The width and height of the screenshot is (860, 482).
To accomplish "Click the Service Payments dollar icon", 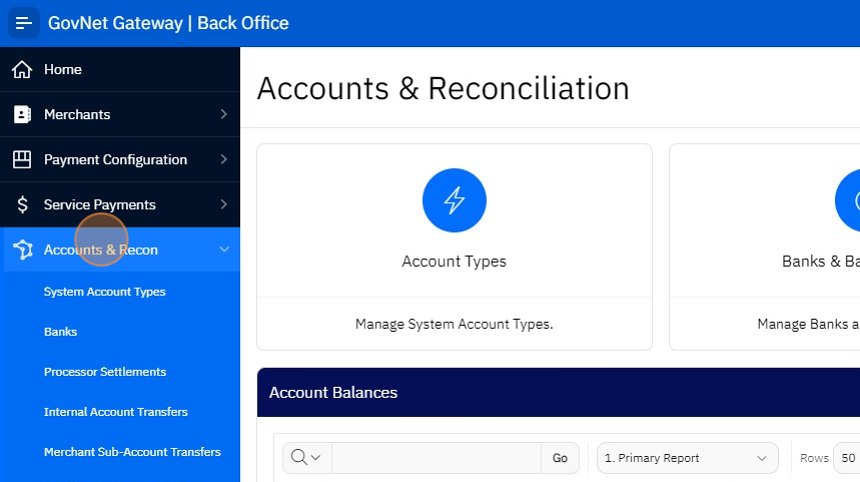I will [x=22, y=205].
